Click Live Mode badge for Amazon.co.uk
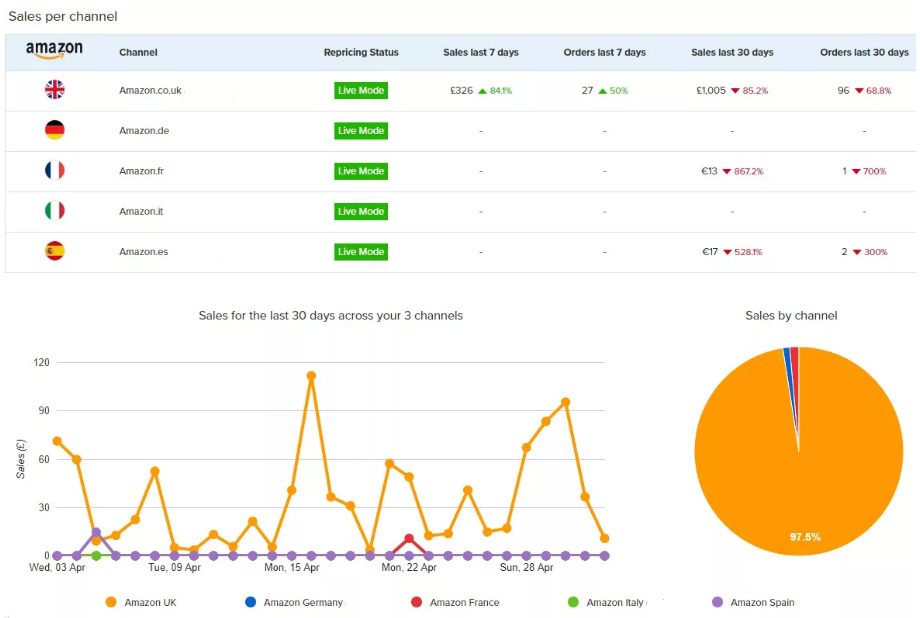 [x=361, y=90]
